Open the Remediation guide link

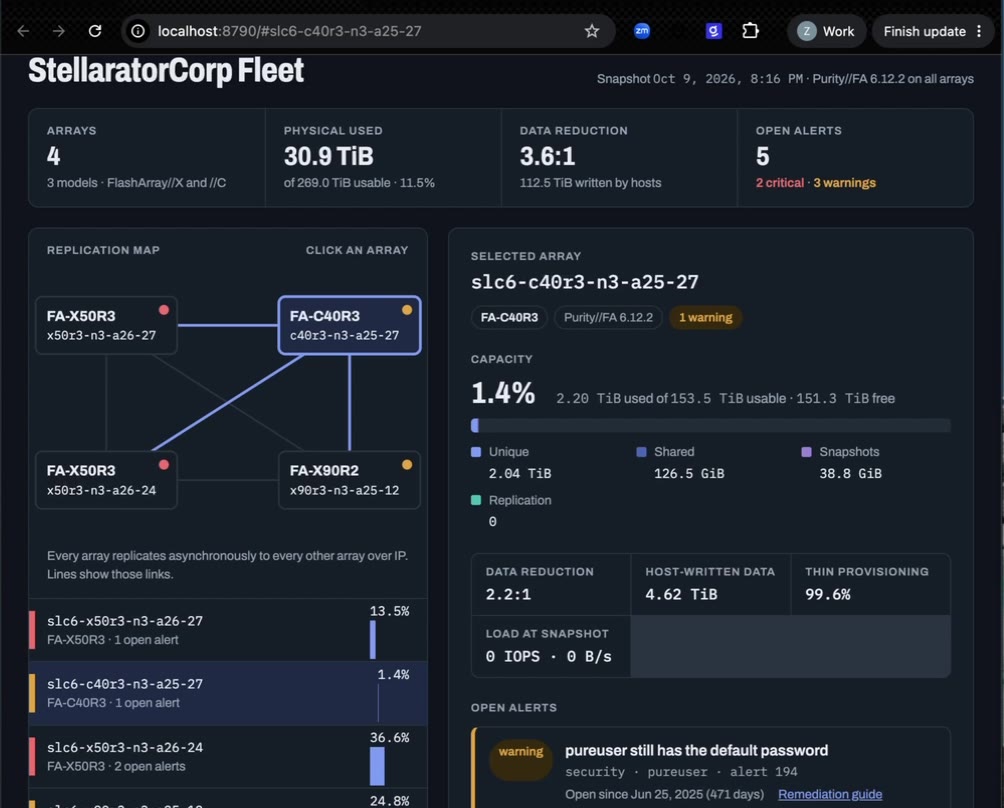coord(830,794)
